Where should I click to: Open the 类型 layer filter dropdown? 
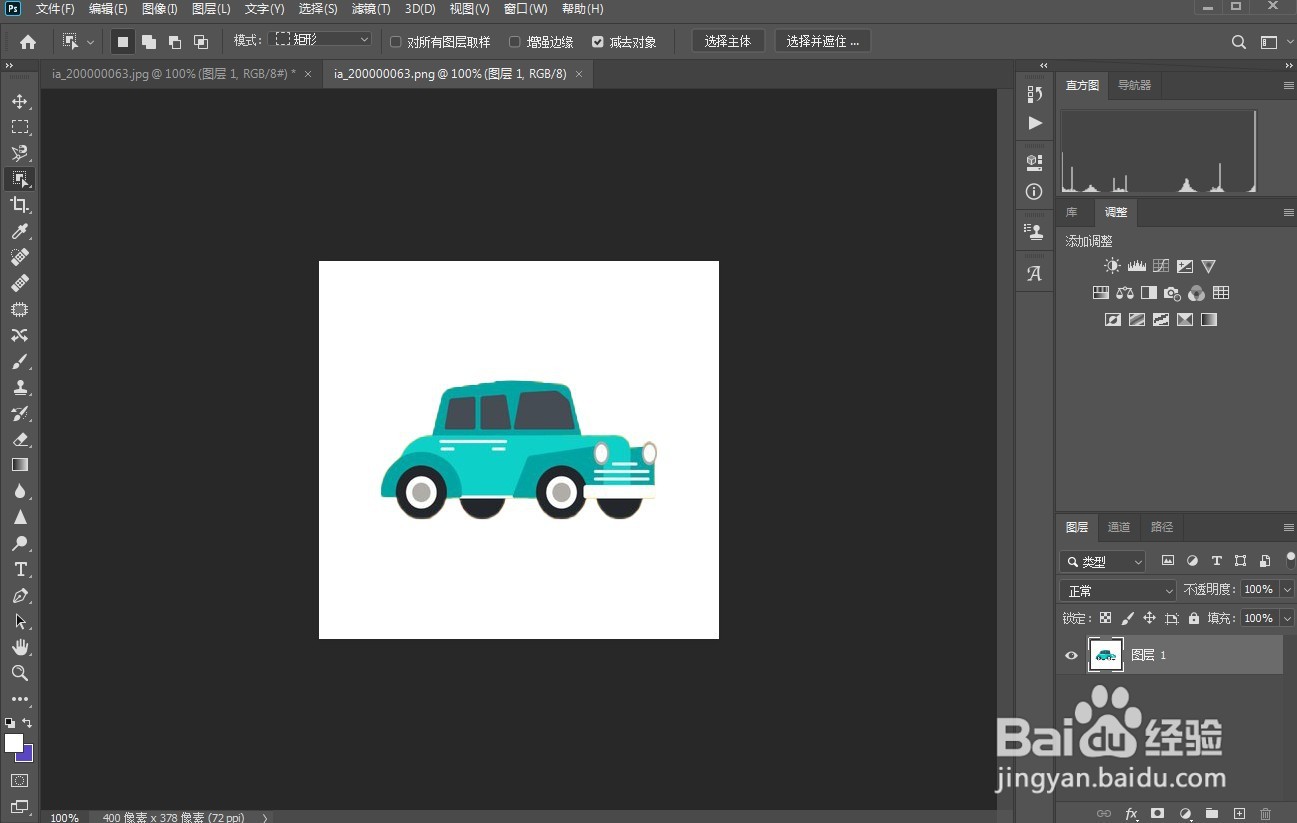[x=1103, y=562]
